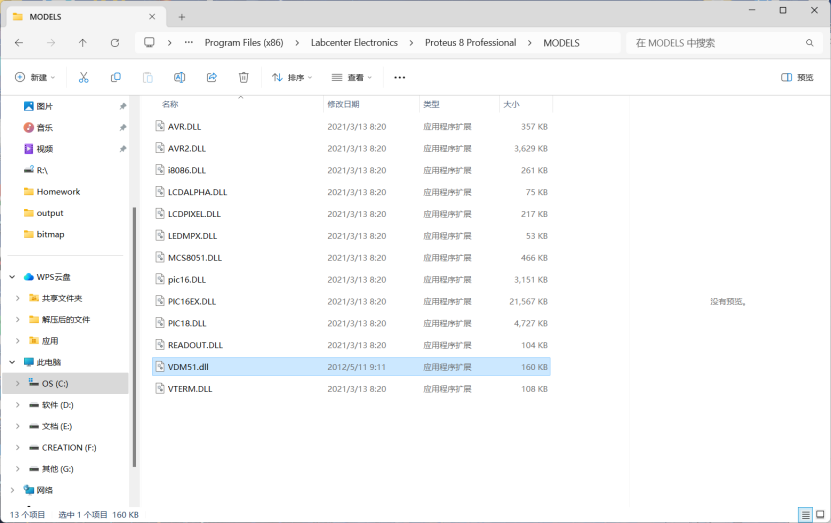The image size is (831, 523).
Task: Select the pic16.DLL file
Action: [x=351, y=279]
